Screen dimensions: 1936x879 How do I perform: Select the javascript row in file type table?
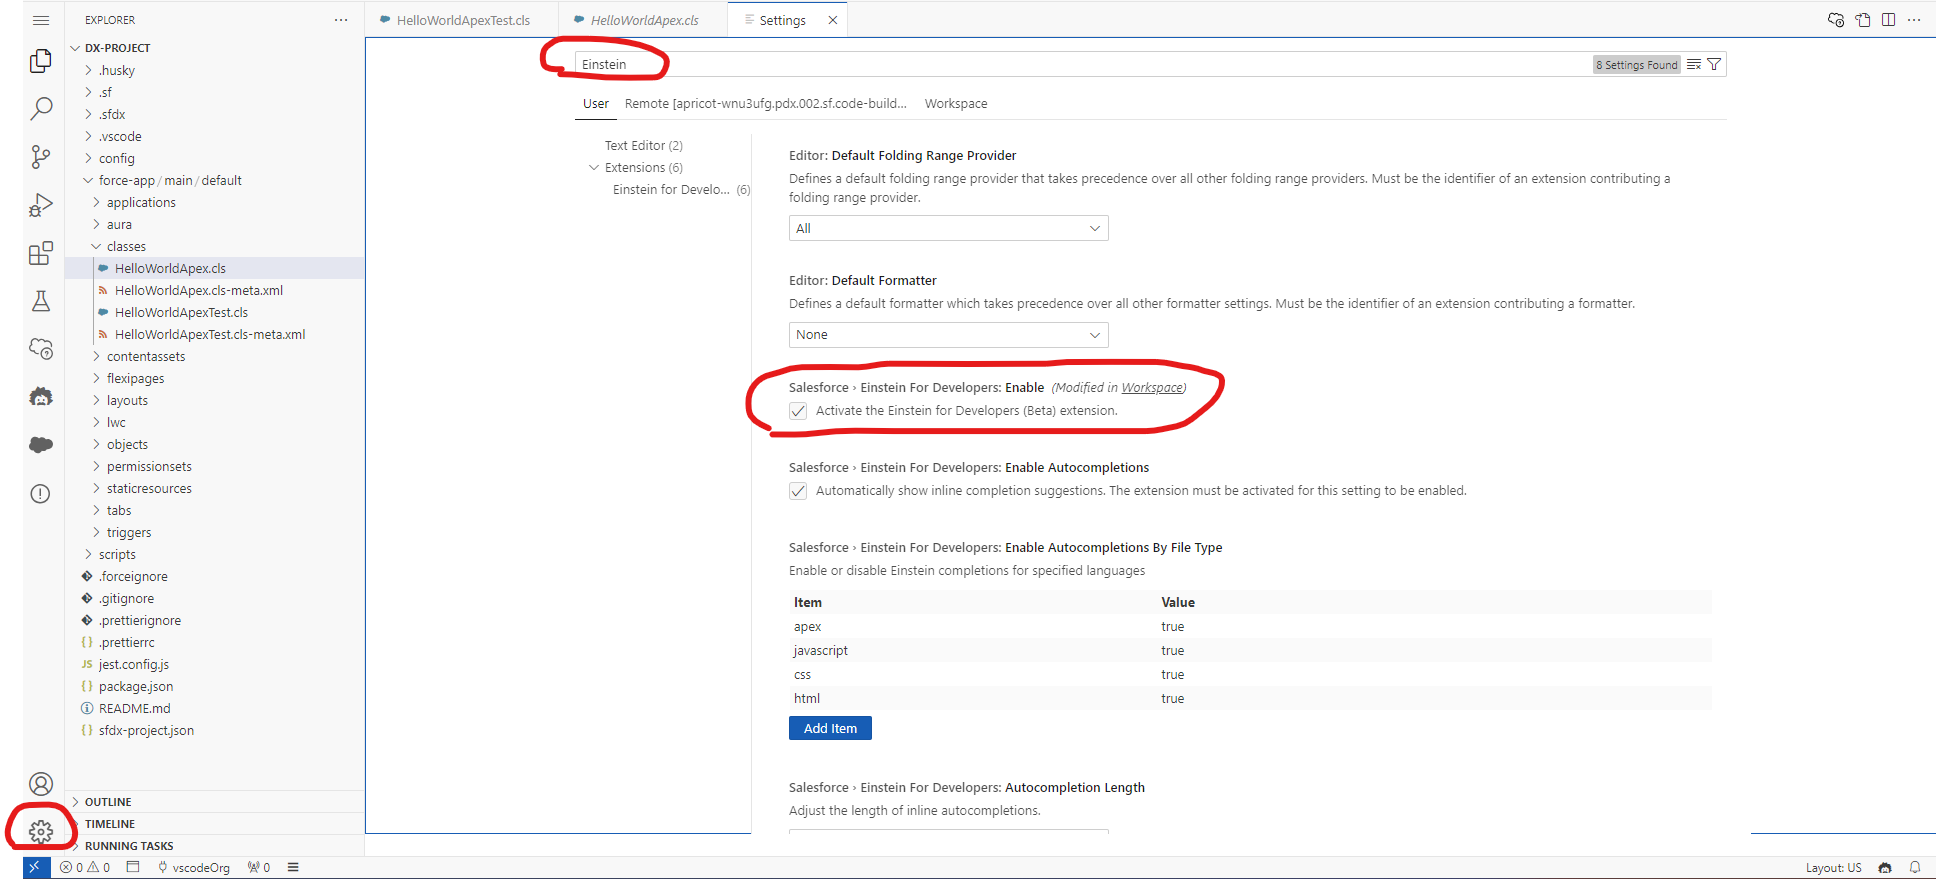1250,651
